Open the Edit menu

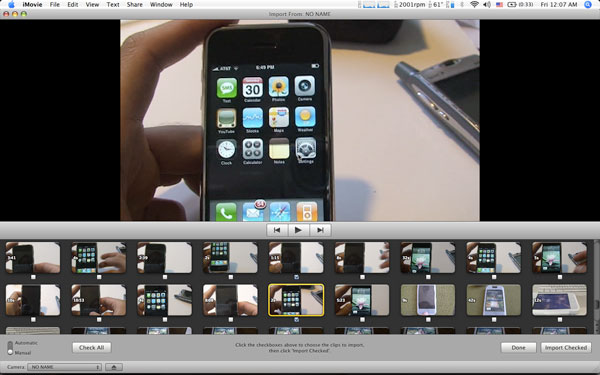[73, 5]
